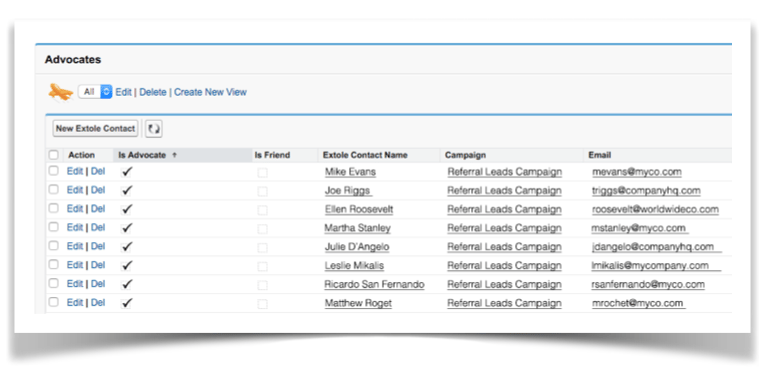Click Is Advocate checkmark for Mike Evans

[127, 172]
